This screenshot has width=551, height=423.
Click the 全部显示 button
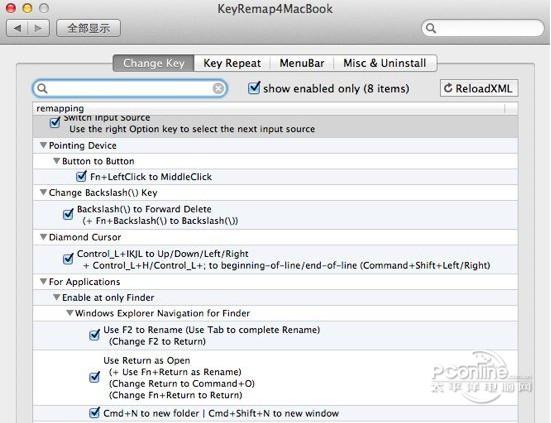pos(89,28)
